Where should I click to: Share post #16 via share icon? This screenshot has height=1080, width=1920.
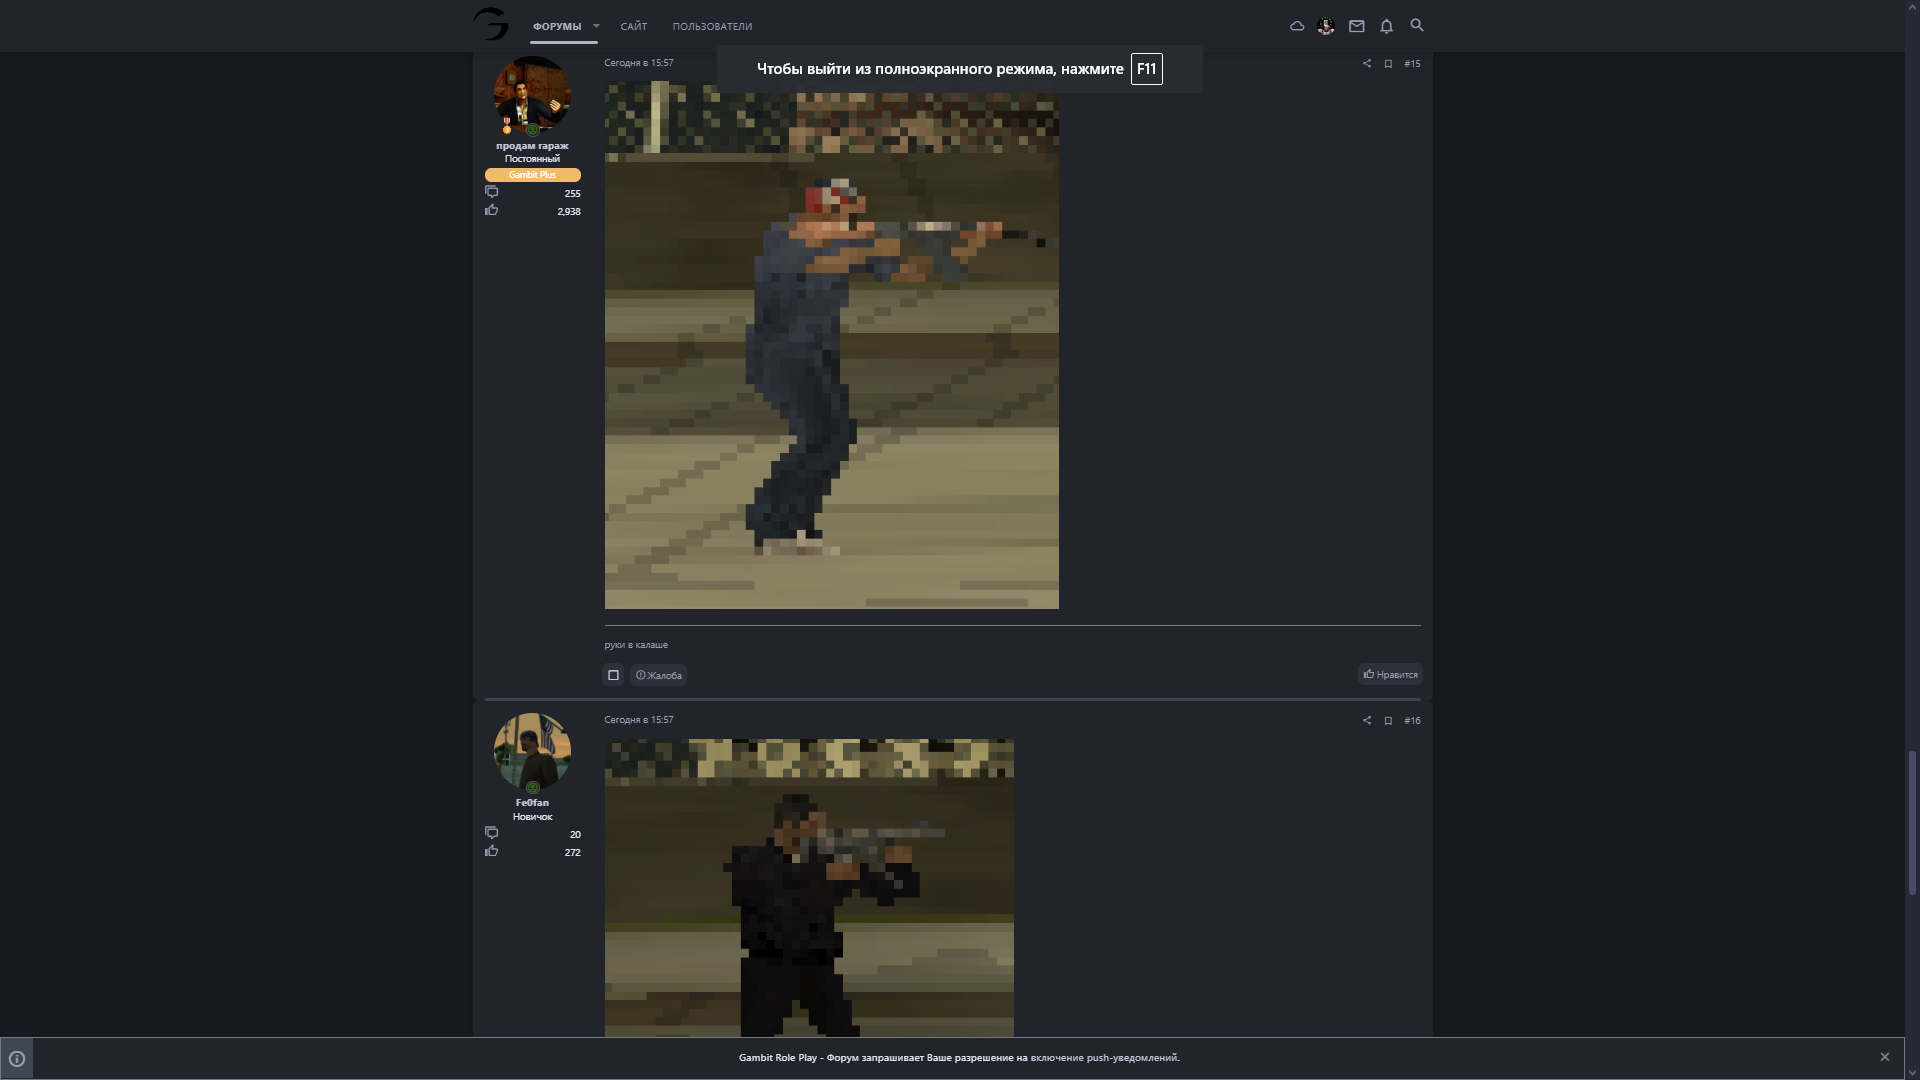1367,721
